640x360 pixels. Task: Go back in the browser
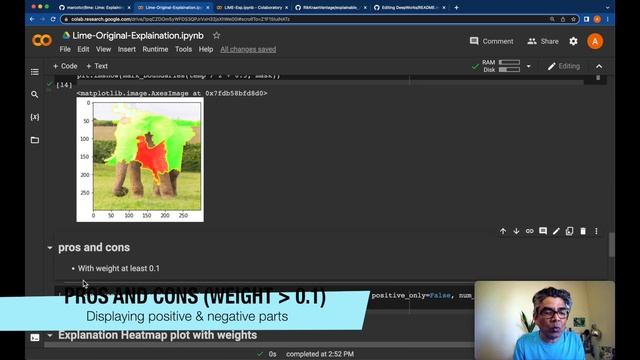[x=32, y=19]
